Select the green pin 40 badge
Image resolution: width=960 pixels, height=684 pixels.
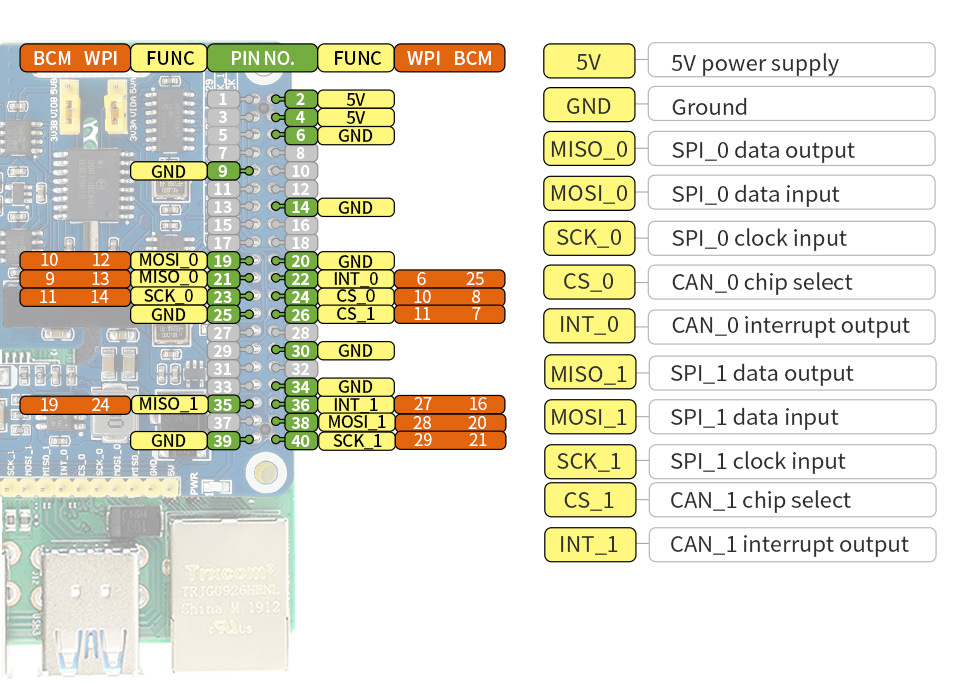pyautogui.click(x=300, y=441)
